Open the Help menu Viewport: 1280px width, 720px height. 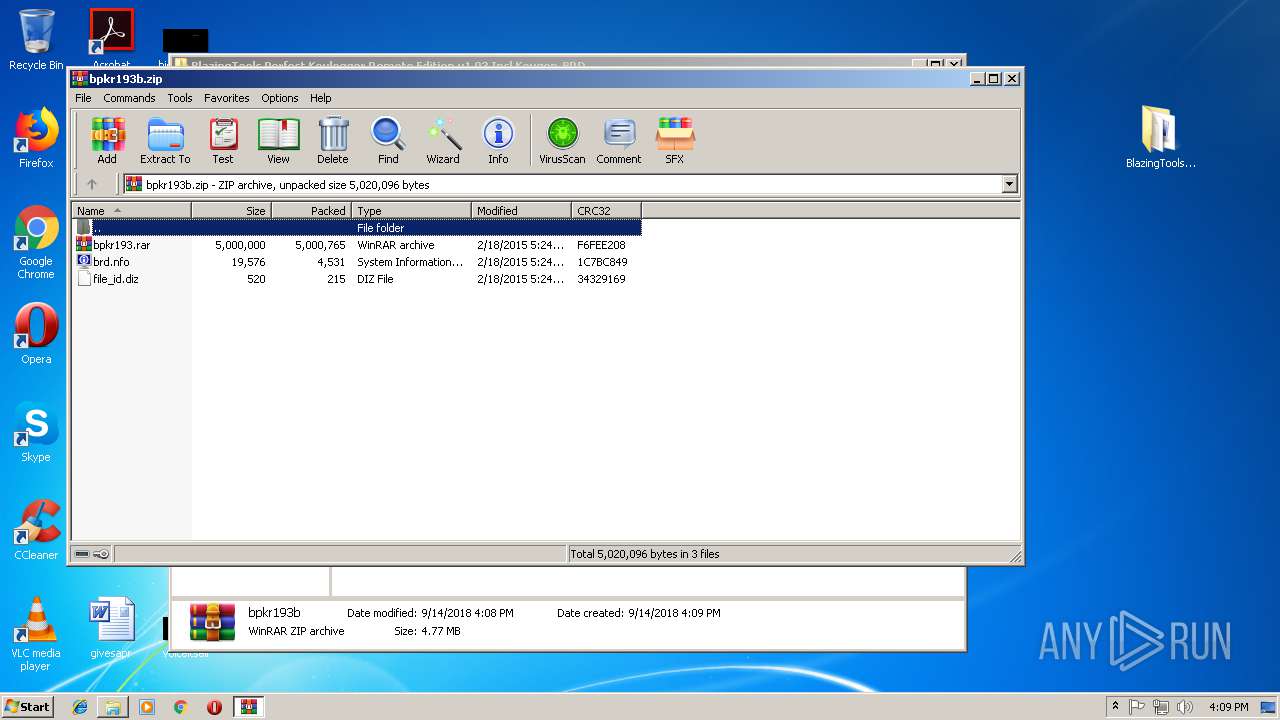(x=320, y=98)
